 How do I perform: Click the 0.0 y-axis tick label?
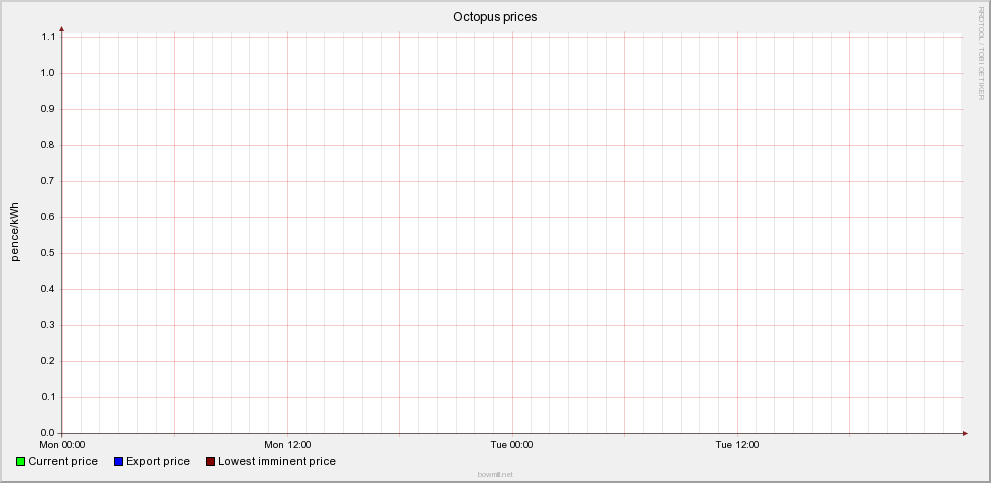click(47, 433)
